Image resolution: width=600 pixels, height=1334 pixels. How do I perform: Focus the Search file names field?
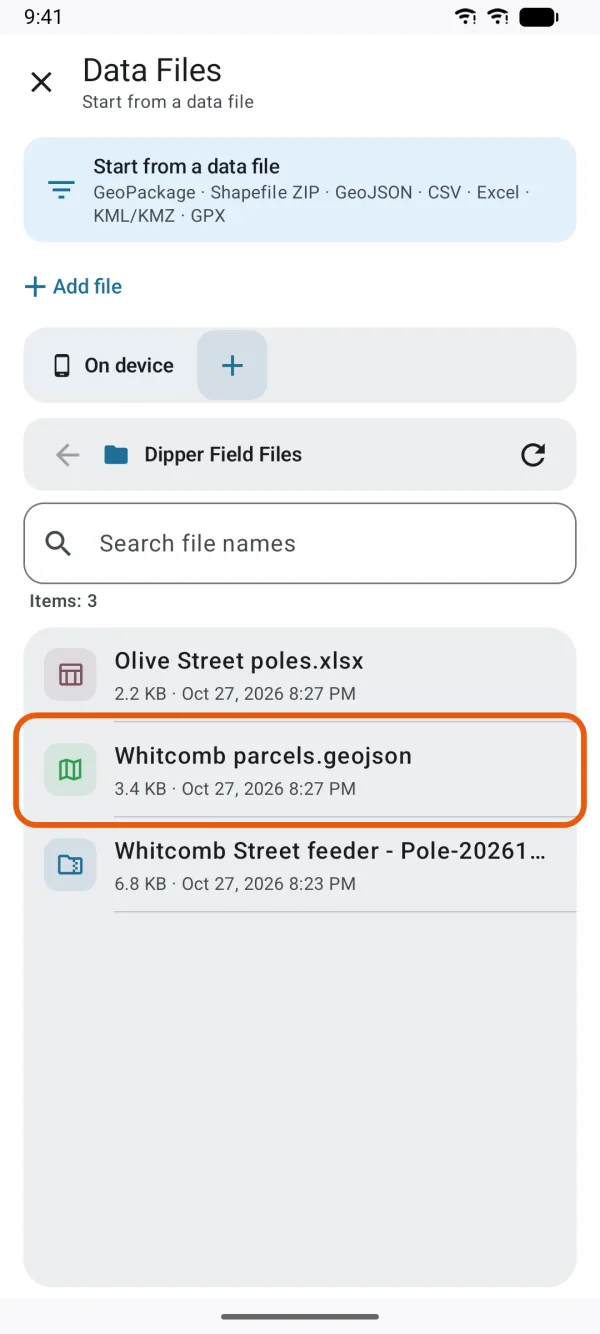point(300,543)
